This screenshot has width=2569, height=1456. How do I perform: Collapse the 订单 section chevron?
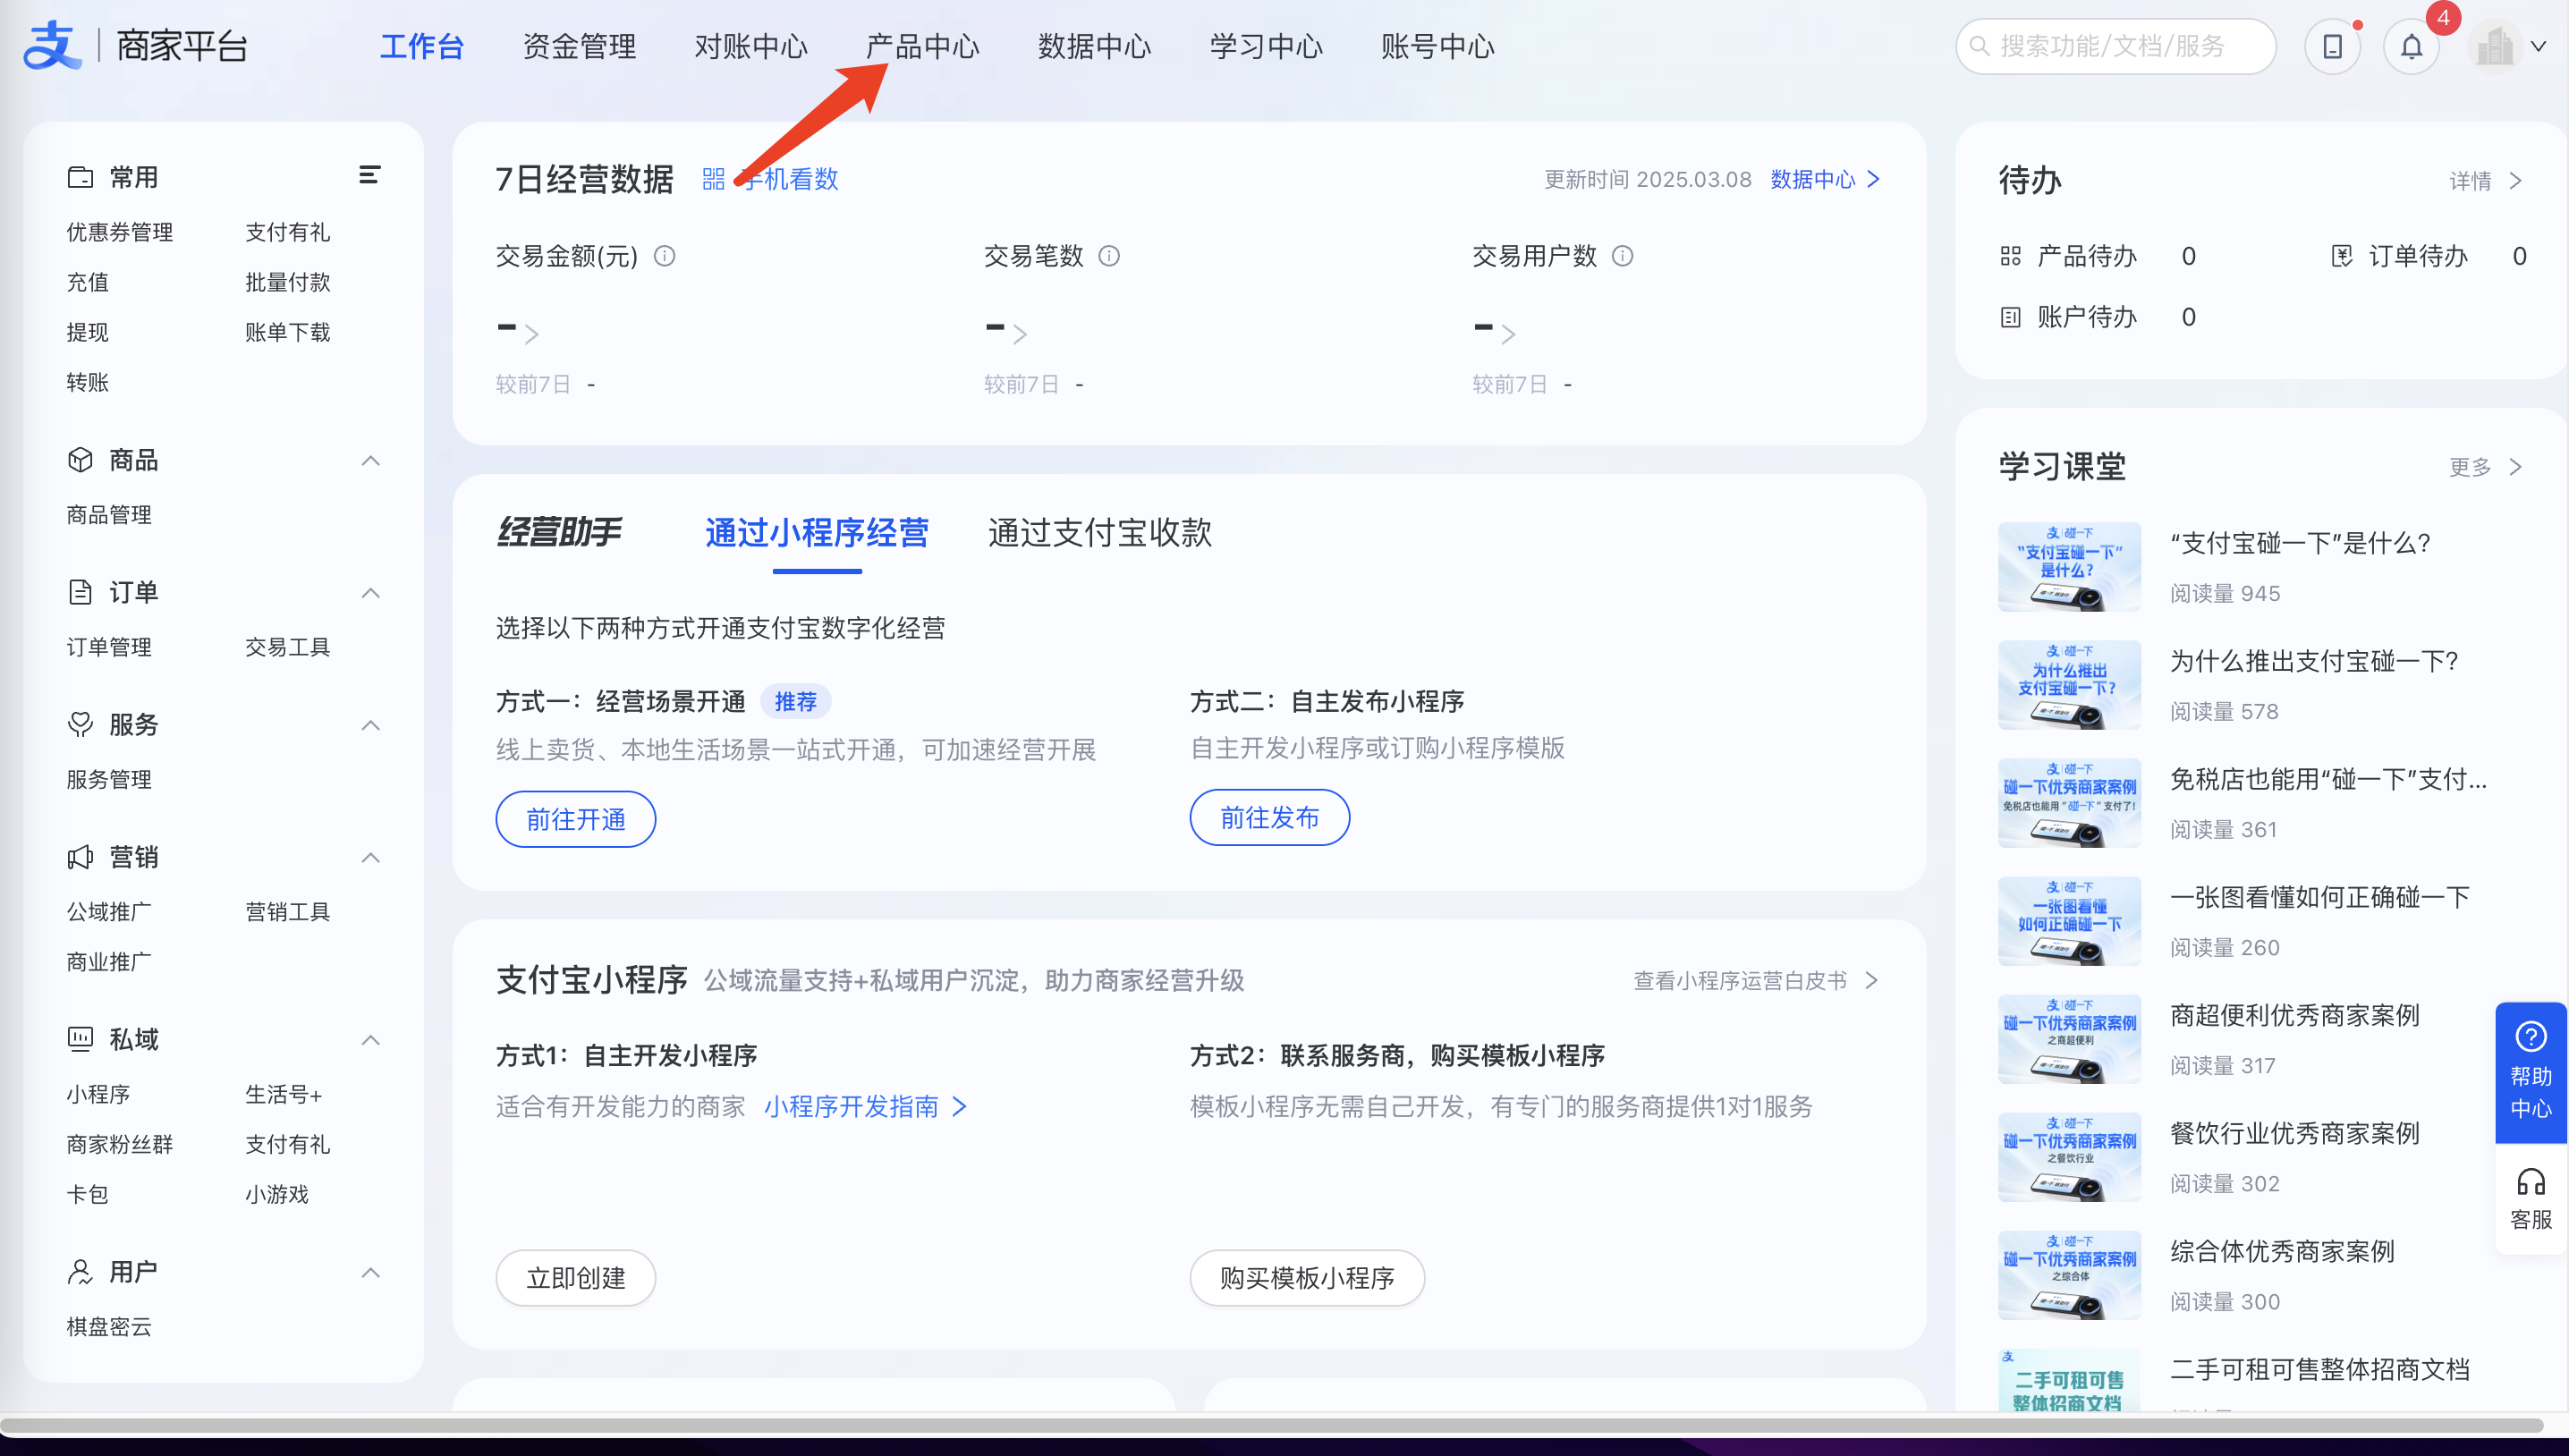point(370,593)
